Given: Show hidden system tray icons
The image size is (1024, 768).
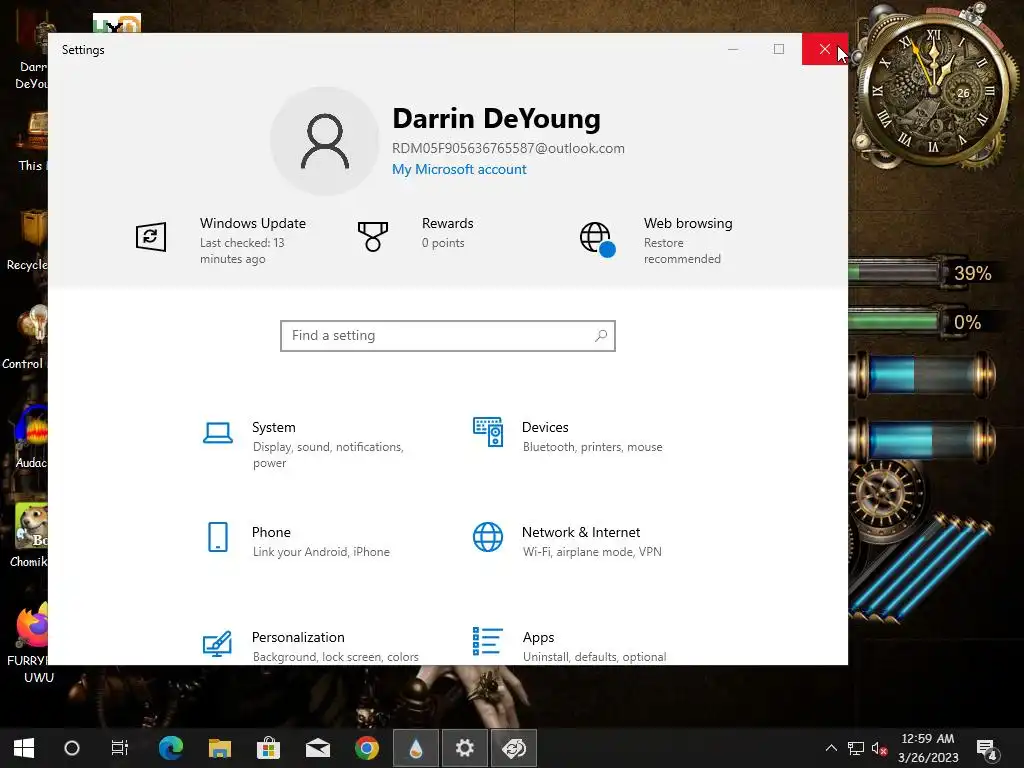Looking at the screenshot, I should (x=831, y=748).
